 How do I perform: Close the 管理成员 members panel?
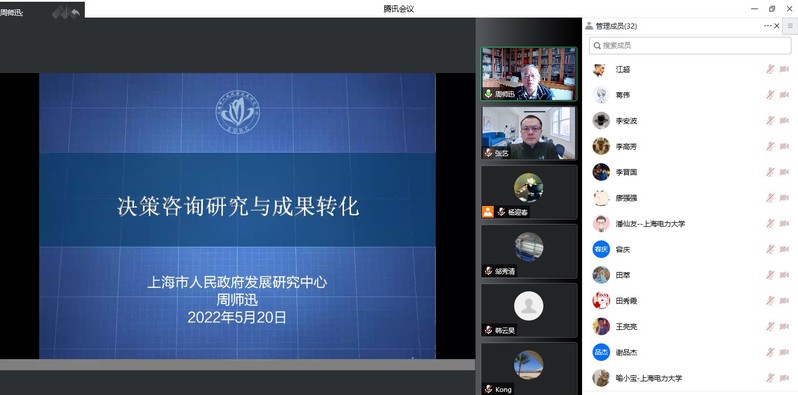(777, 26)
